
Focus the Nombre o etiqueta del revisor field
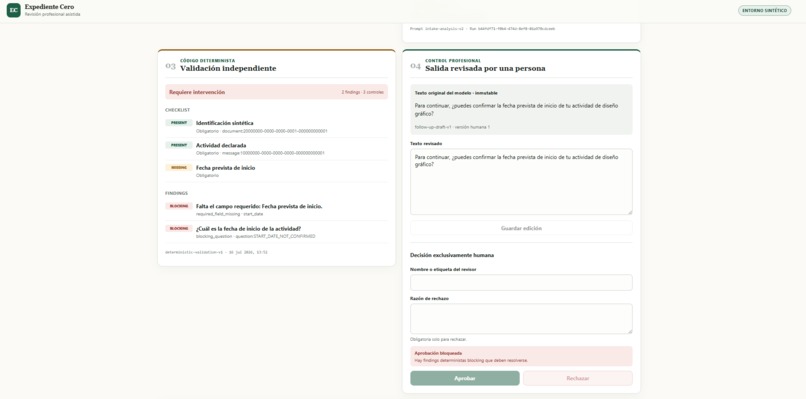(x=521, y=282)
